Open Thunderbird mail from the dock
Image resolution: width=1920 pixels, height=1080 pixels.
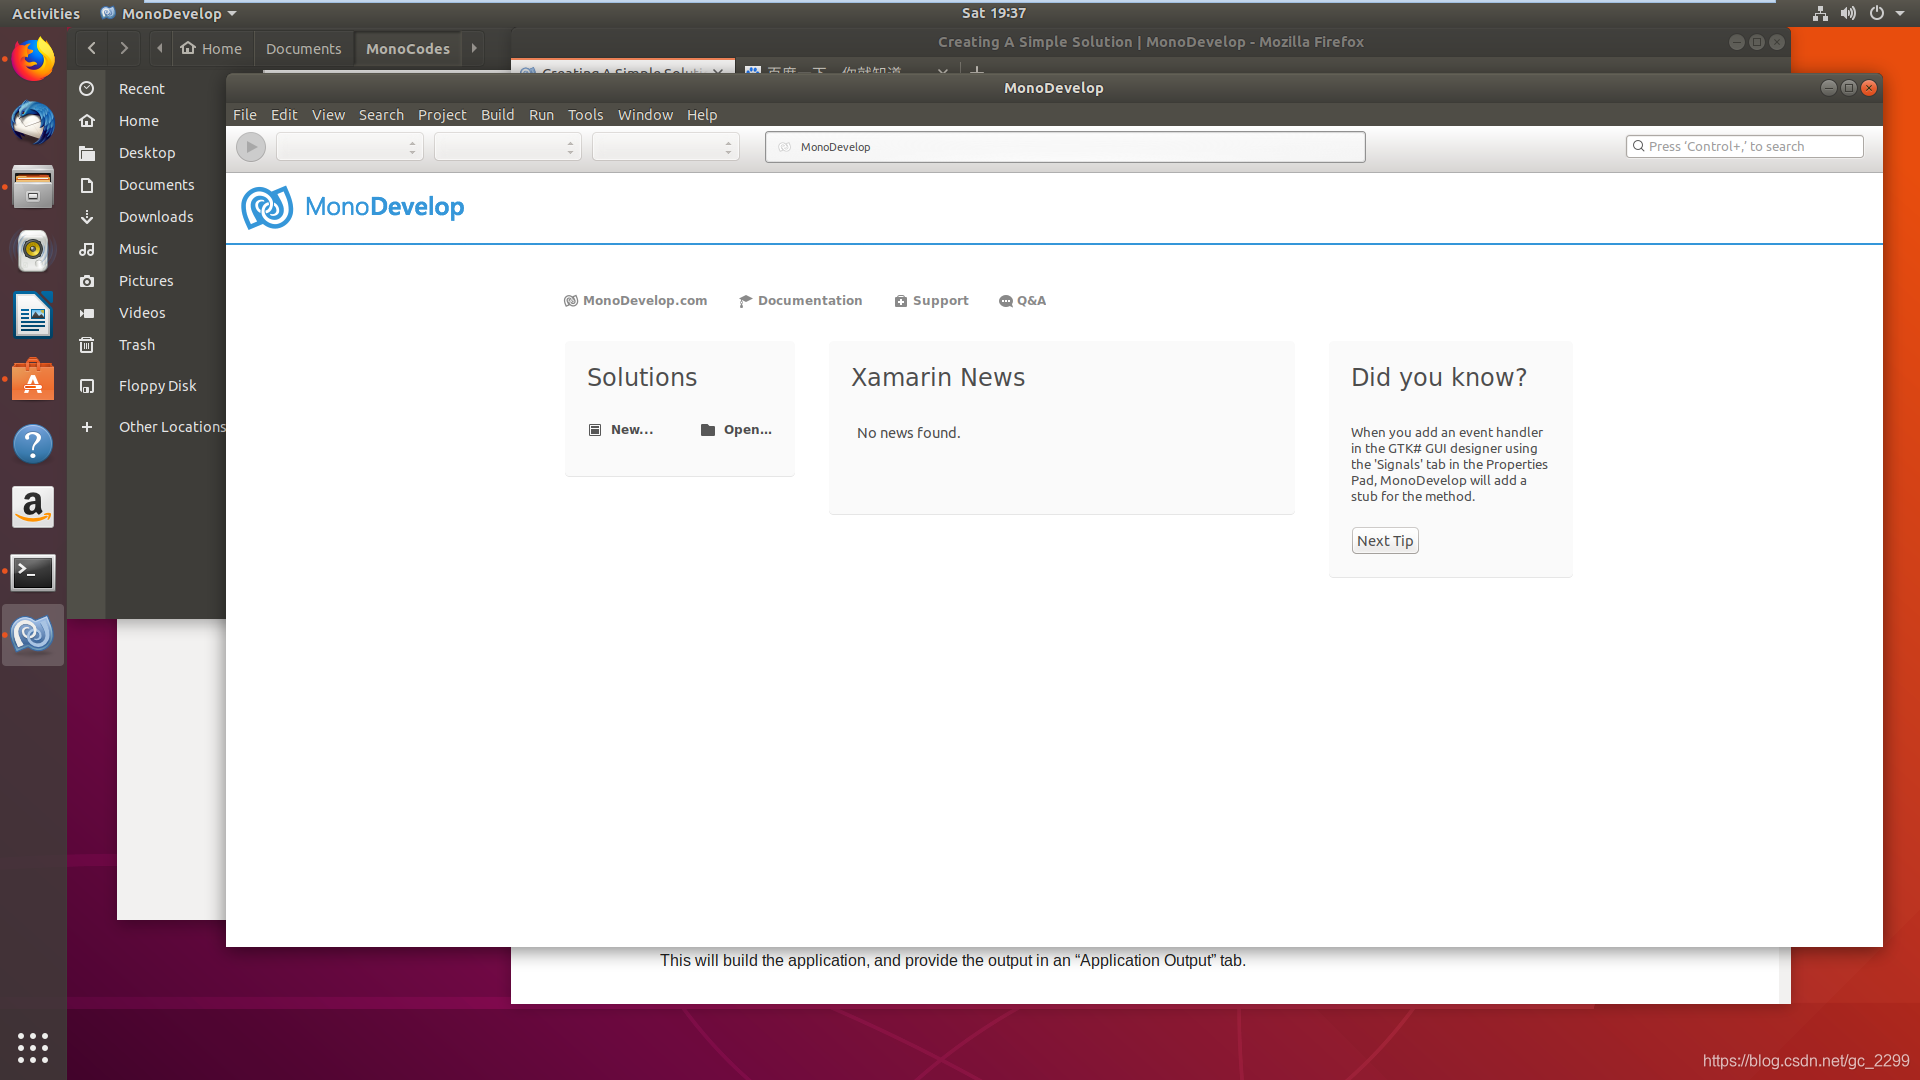coord(33,123)
